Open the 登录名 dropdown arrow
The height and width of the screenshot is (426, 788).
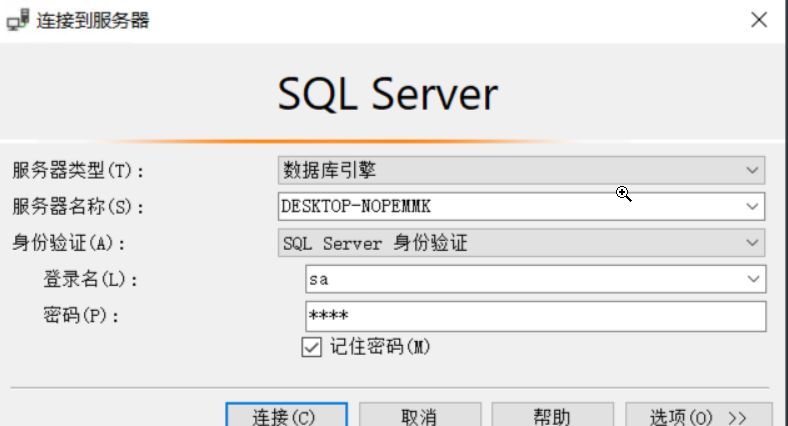pyautogui.click(x=753, y=280)
